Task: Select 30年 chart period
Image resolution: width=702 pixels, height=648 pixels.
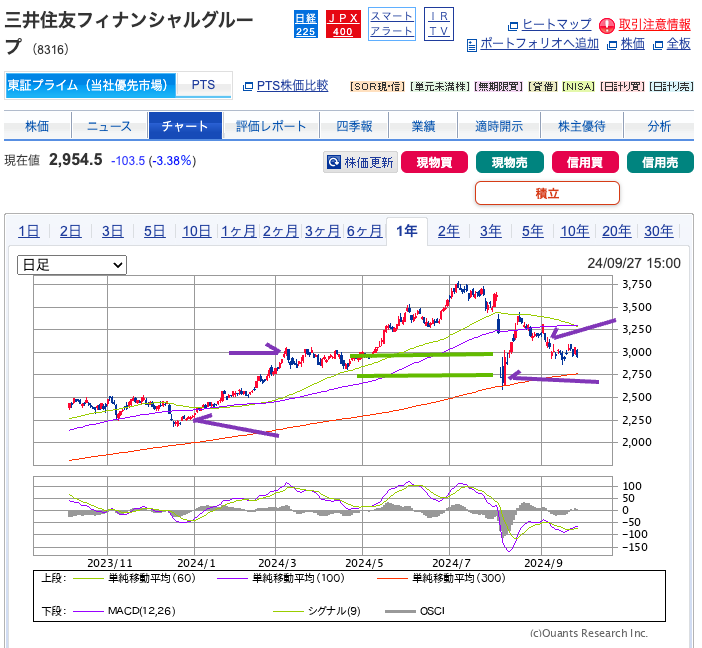Action: point(659,231)
